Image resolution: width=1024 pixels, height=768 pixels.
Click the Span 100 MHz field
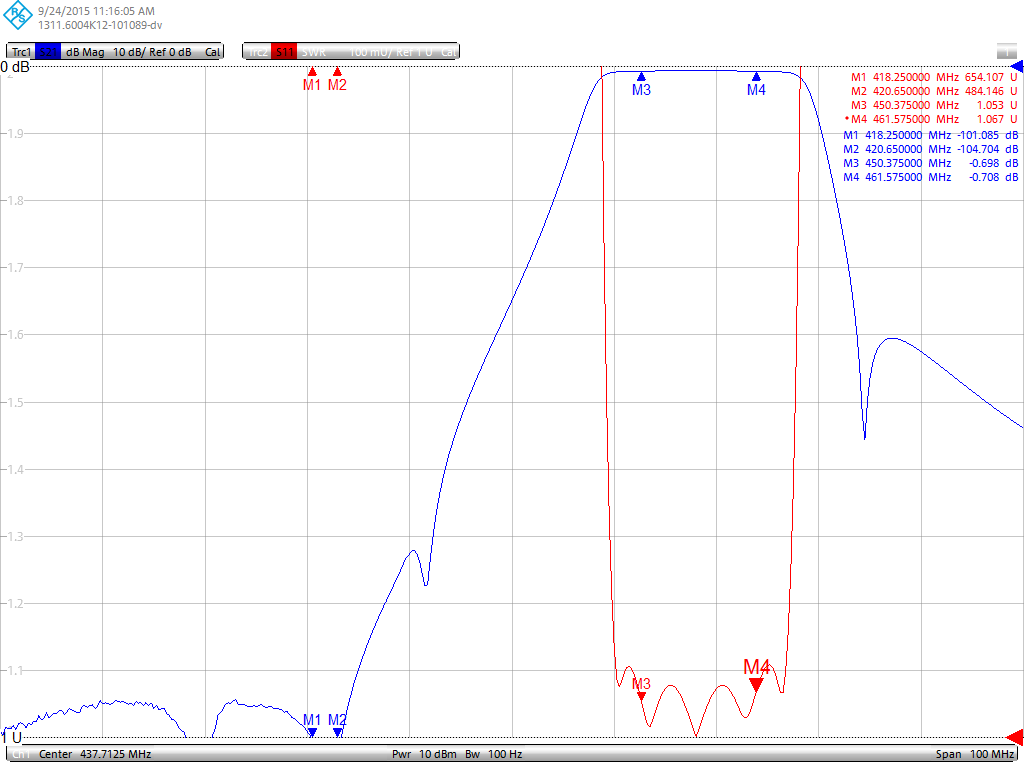(974, 754)
